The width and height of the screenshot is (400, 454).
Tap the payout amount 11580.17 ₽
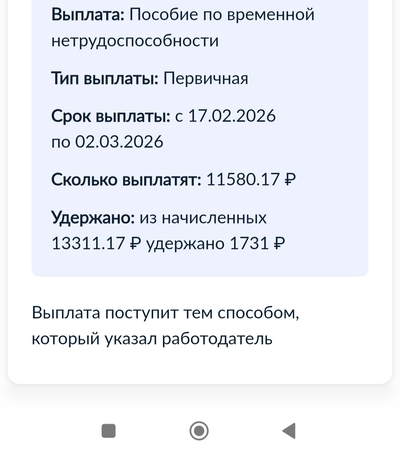click(251, 180)
